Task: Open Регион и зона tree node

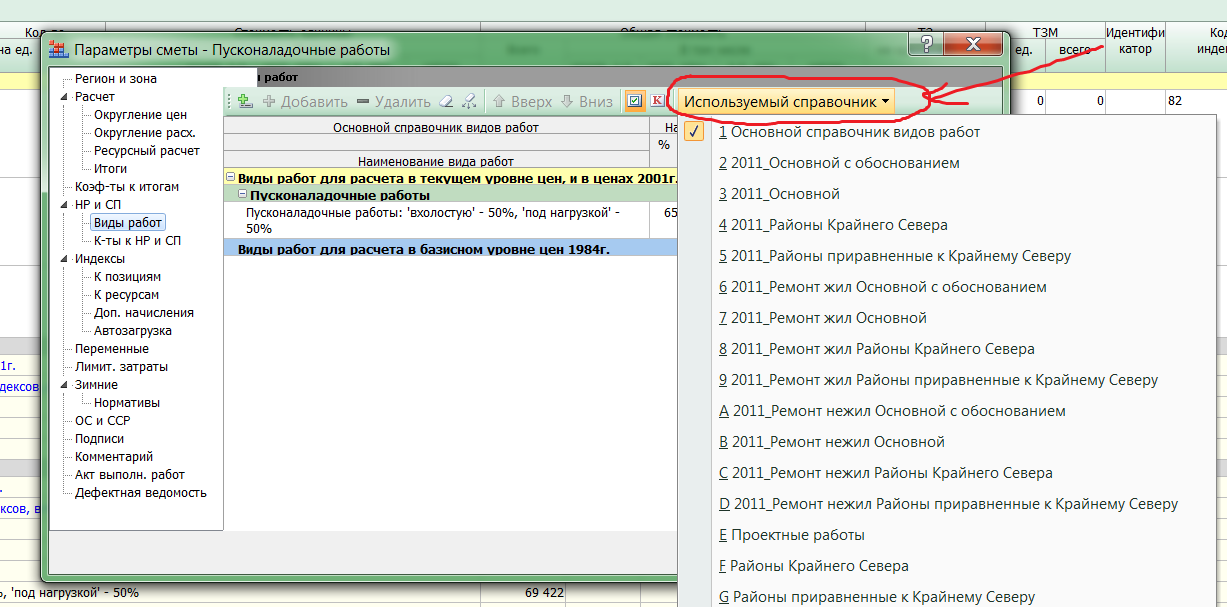Action: click(116, 79)
